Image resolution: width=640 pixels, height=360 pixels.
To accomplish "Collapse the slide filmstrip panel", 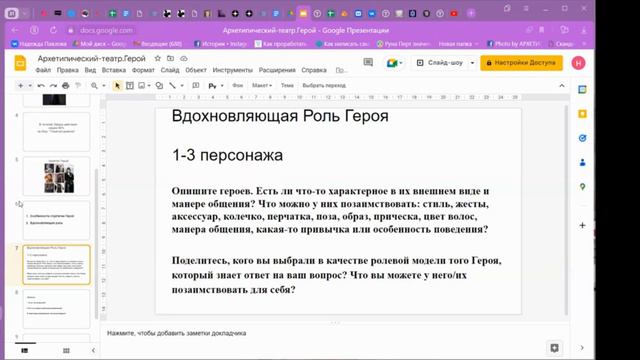I will coord(93,350).
